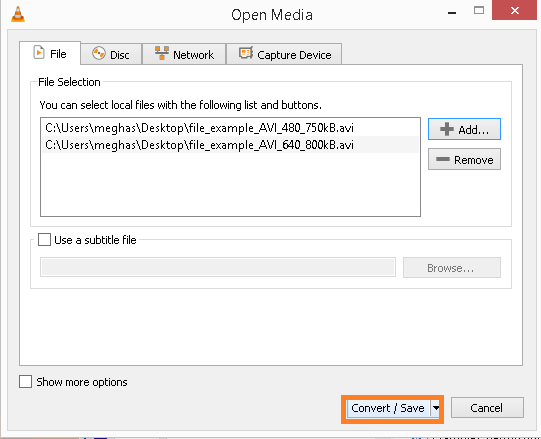
Task: Enable the Use a subtitle file checkbox
Action: pyautogui.click(x=44, y=240)
